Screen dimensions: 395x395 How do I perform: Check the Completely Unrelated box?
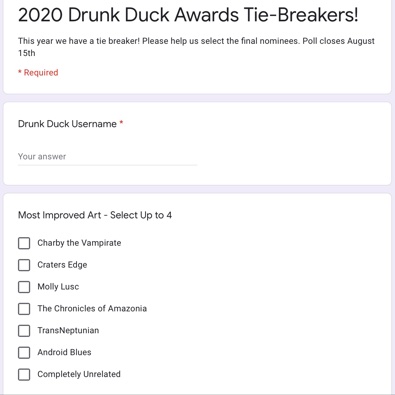coord(24,374)
